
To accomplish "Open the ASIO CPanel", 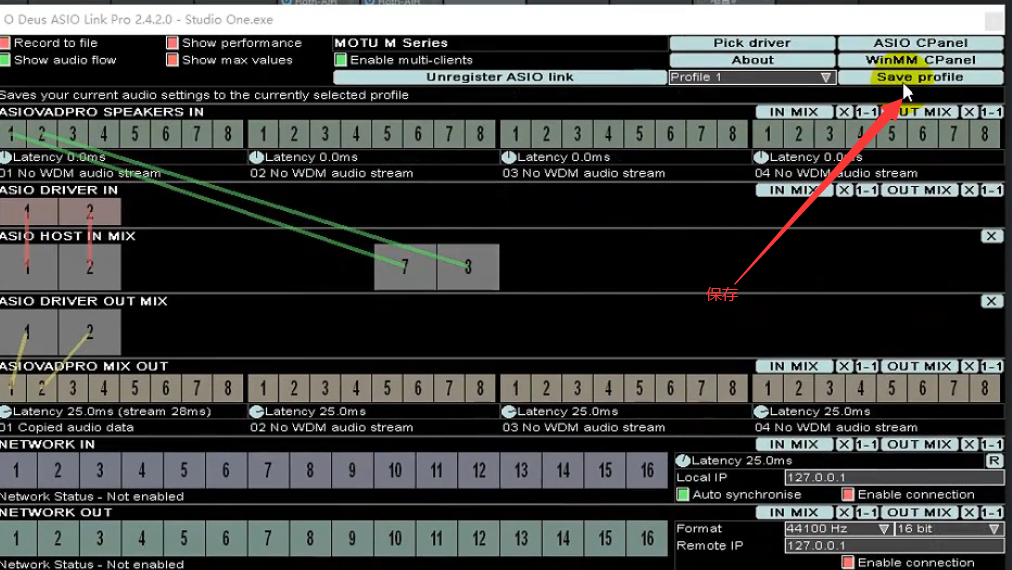I will click(x=920, y=43).
